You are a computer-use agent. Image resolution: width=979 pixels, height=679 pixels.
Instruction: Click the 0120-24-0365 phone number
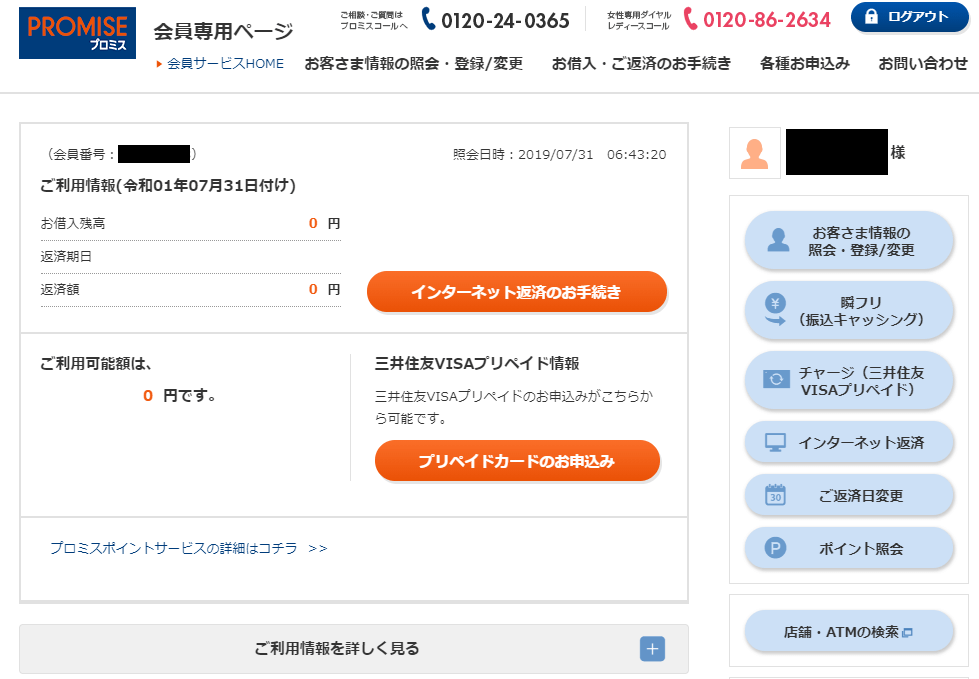tap(505, 21)
